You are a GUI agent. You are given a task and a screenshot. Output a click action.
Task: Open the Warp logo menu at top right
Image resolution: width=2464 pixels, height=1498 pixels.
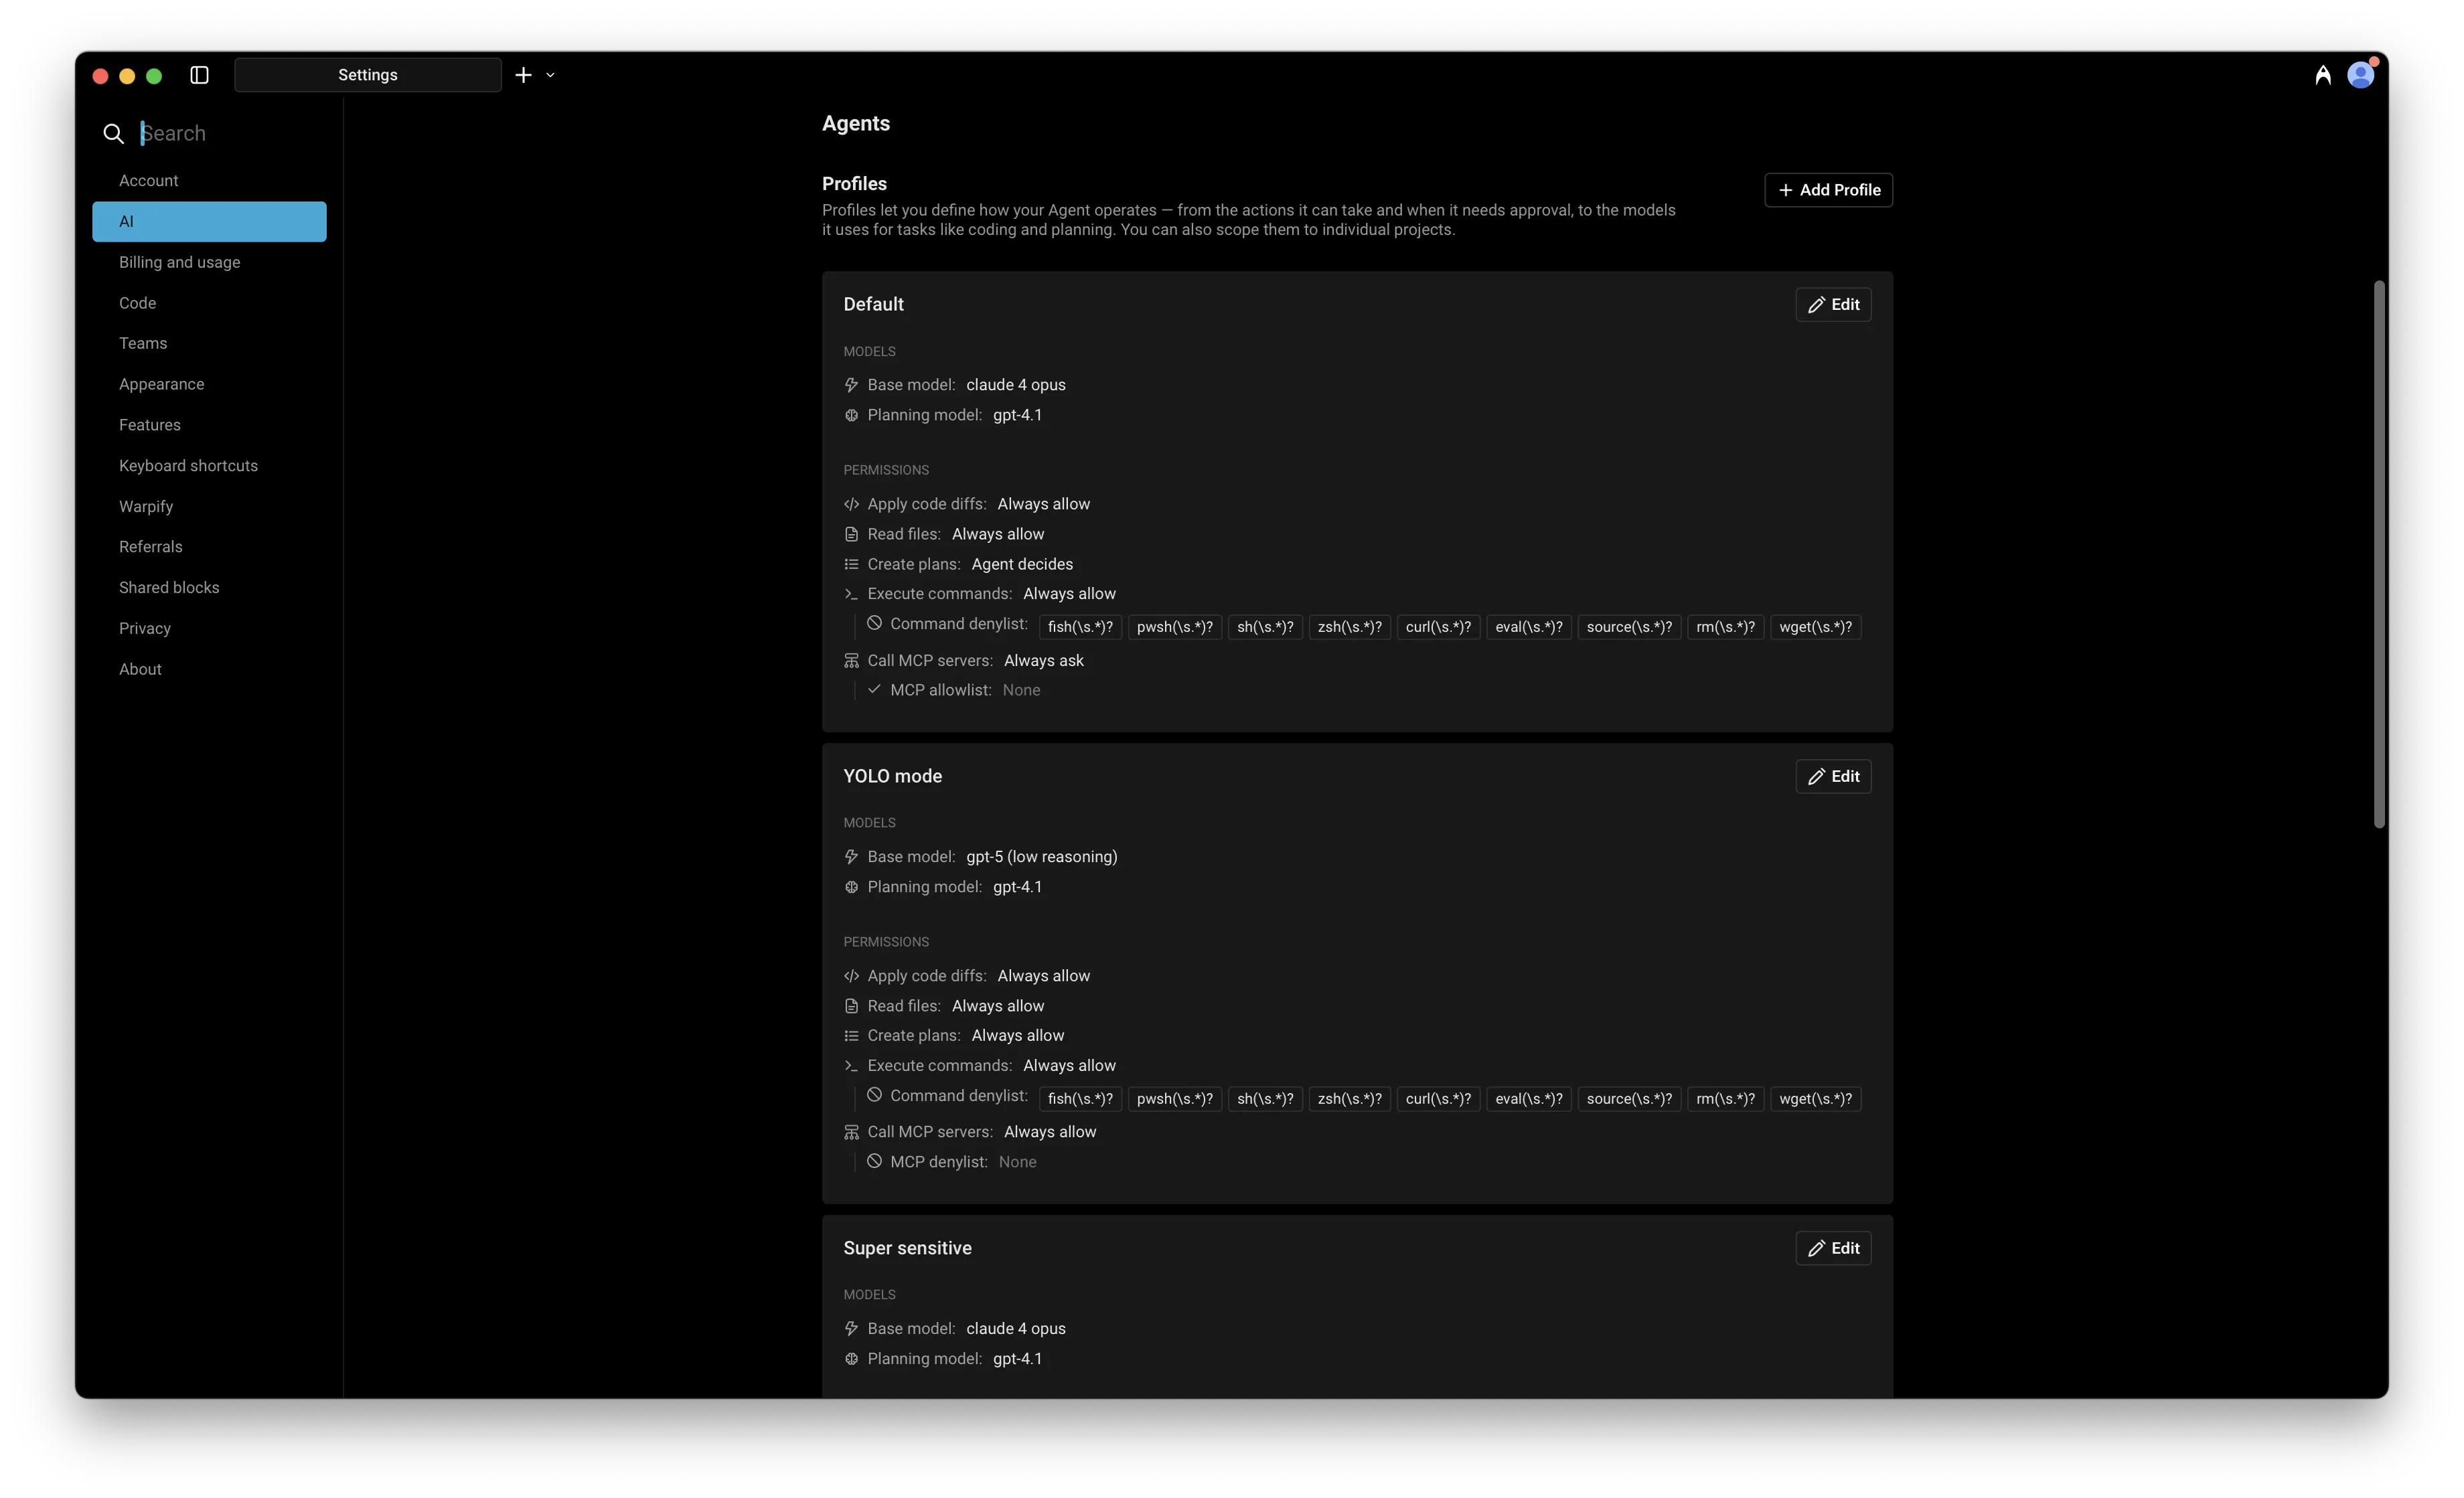[x=2323, y=74]
